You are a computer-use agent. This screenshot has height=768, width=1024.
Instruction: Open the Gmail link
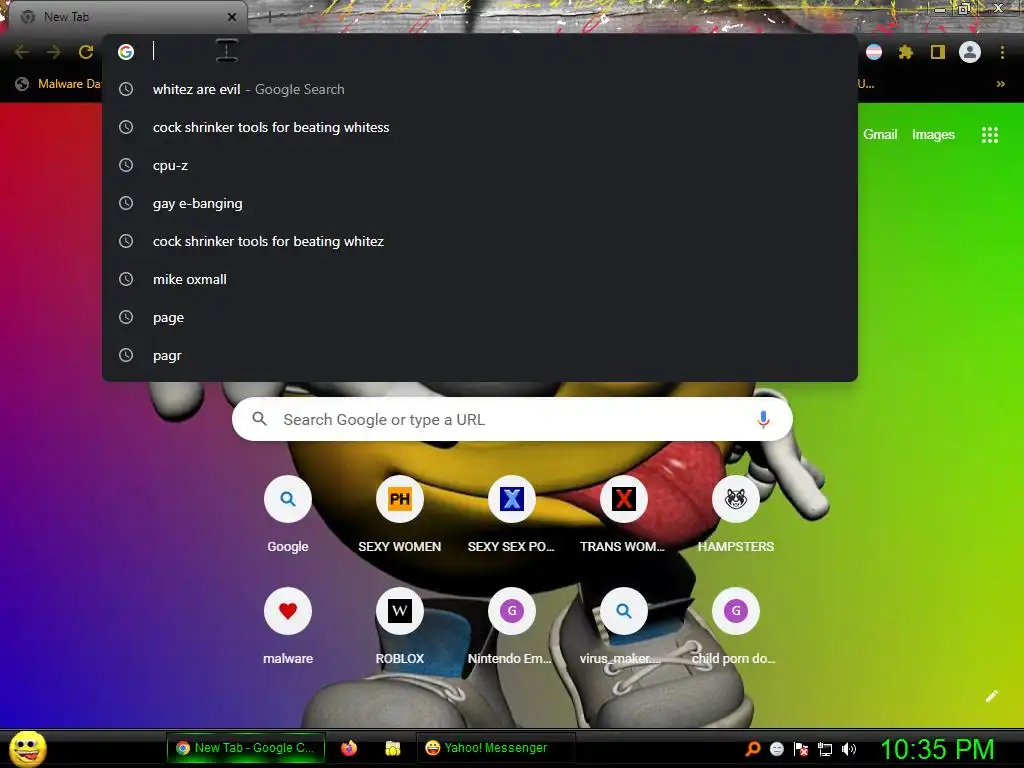880,135
